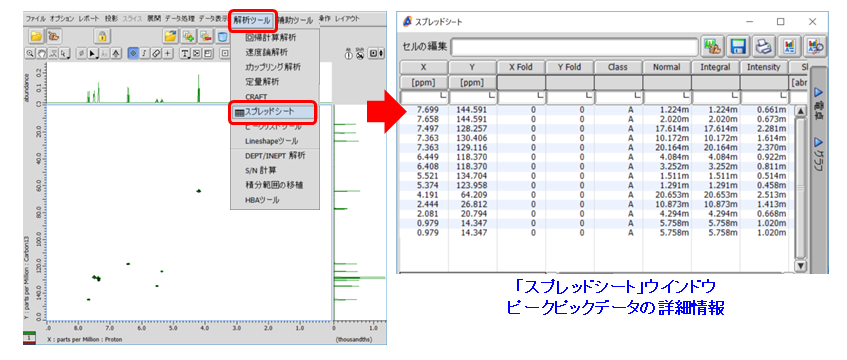Toggle the square with up-down arrows button
The image size is (847, 360).
point(376,53)
